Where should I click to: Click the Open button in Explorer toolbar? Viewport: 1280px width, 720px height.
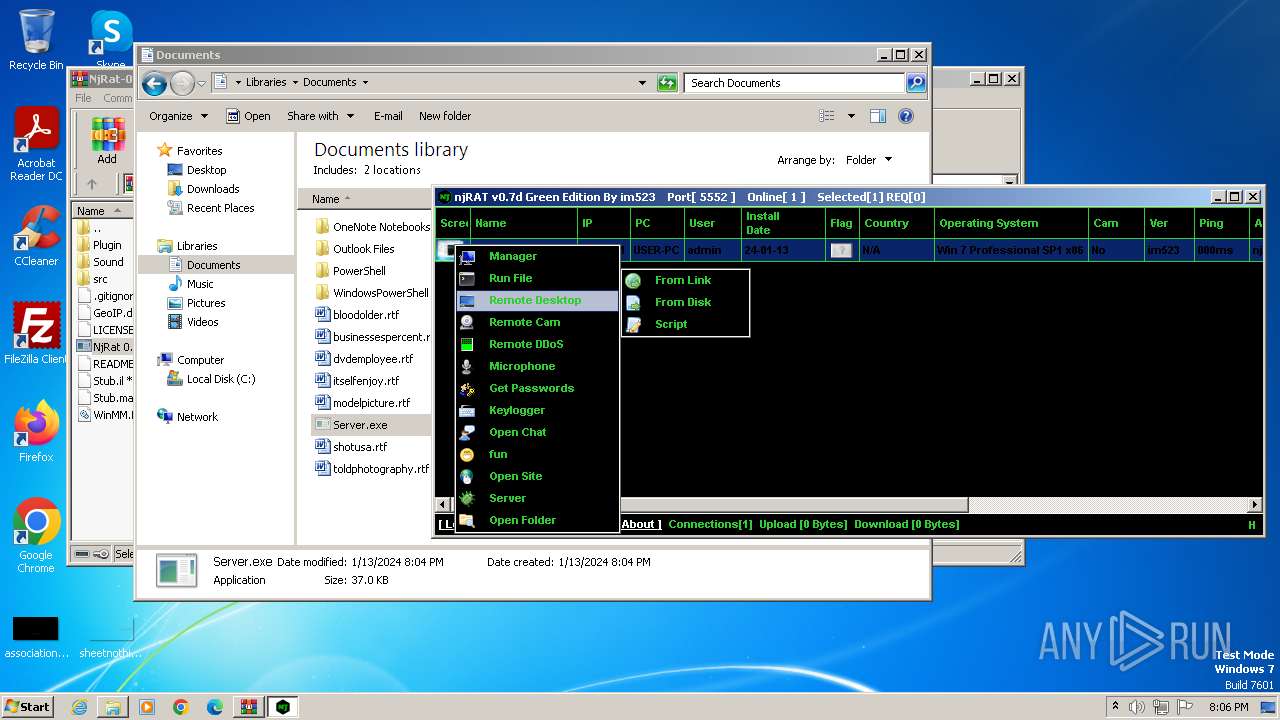click(248, 116)
